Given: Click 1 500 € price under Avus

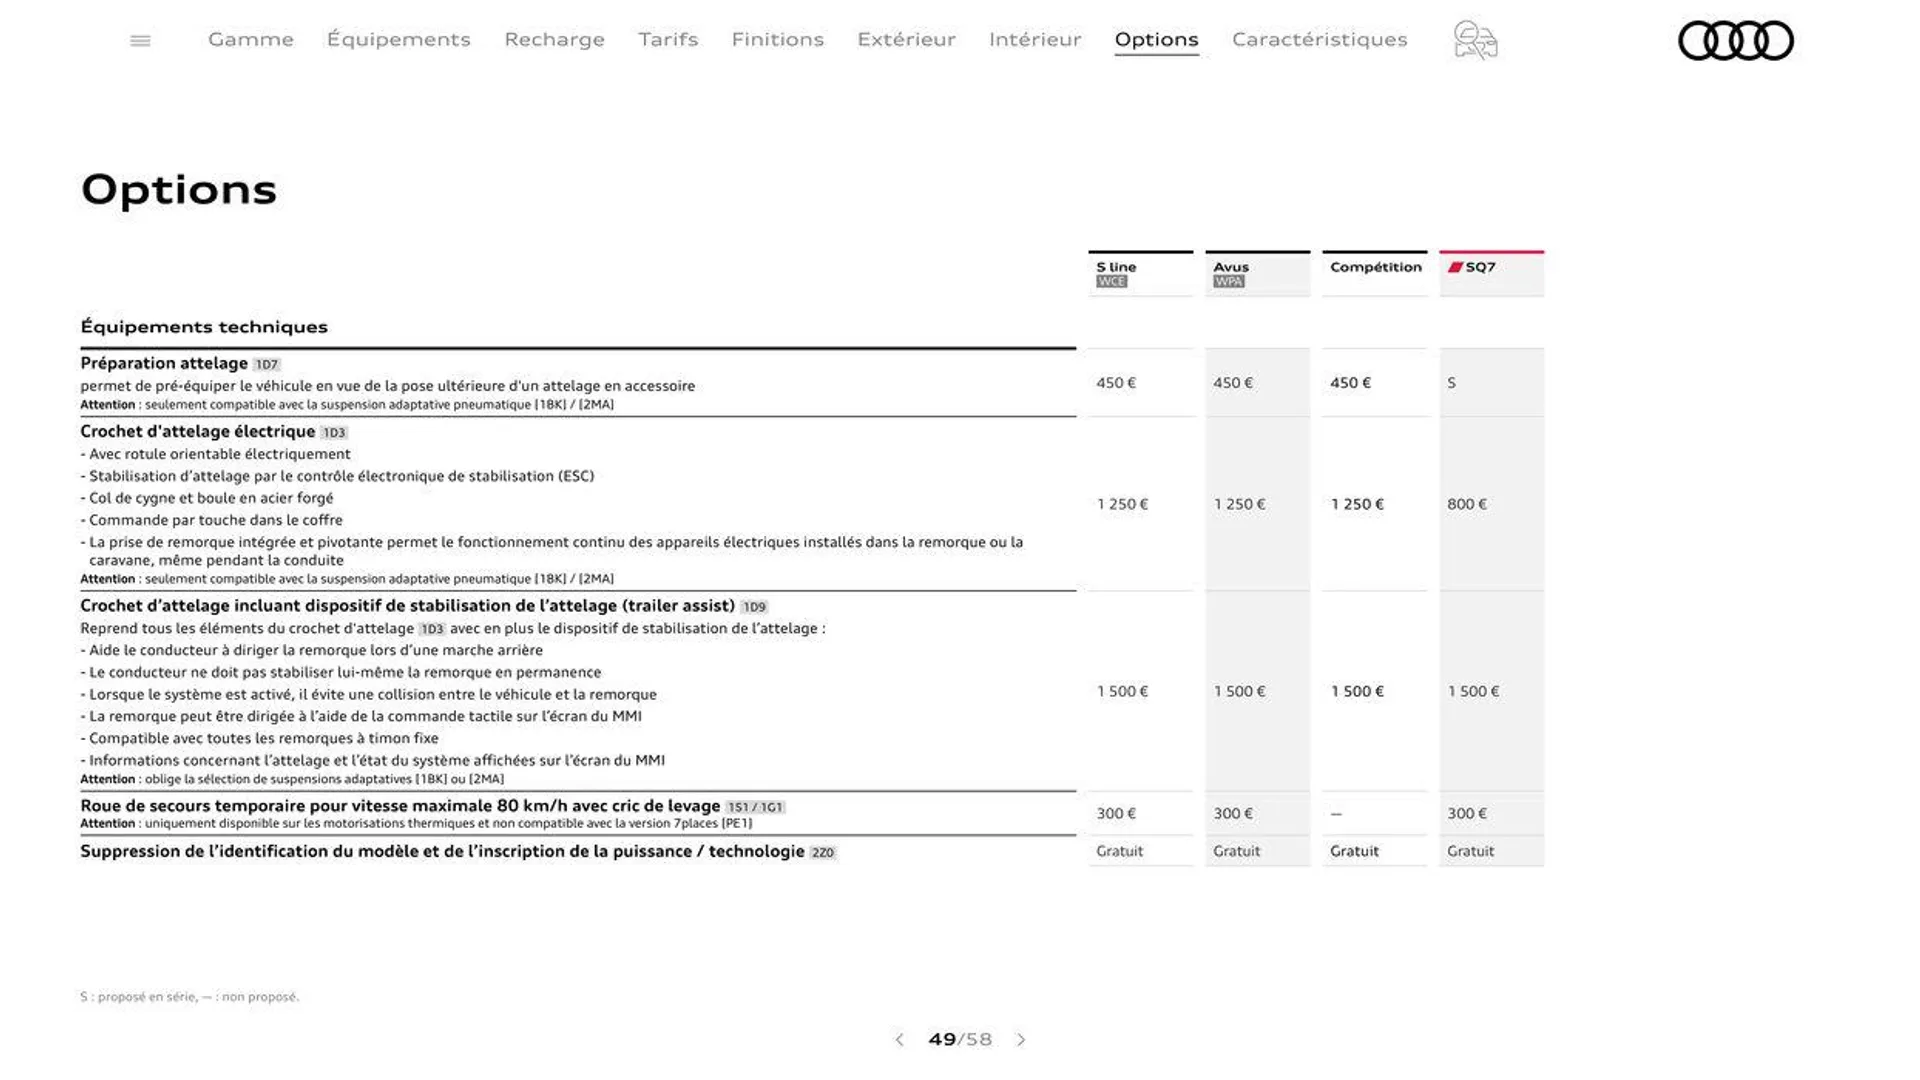Looking at the screenshot, I should point(1239,691).
